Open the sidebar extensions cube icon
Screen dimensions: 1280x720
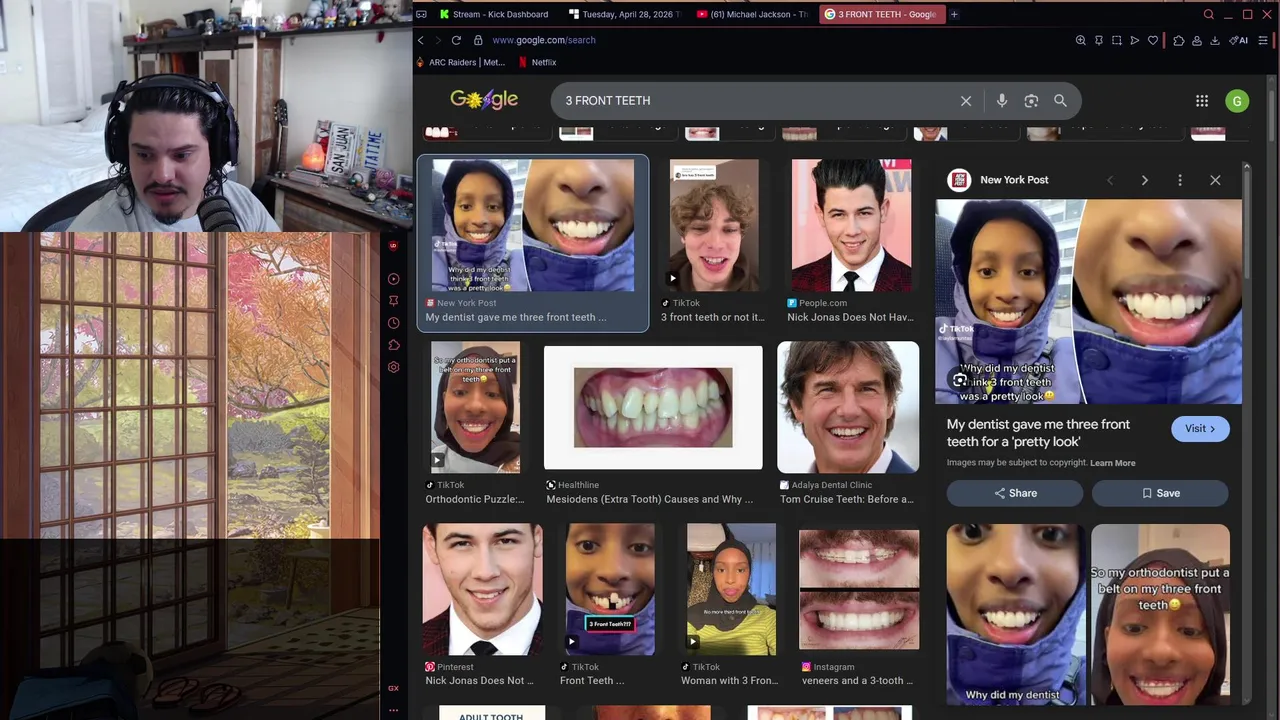click(x=393, y=345)
